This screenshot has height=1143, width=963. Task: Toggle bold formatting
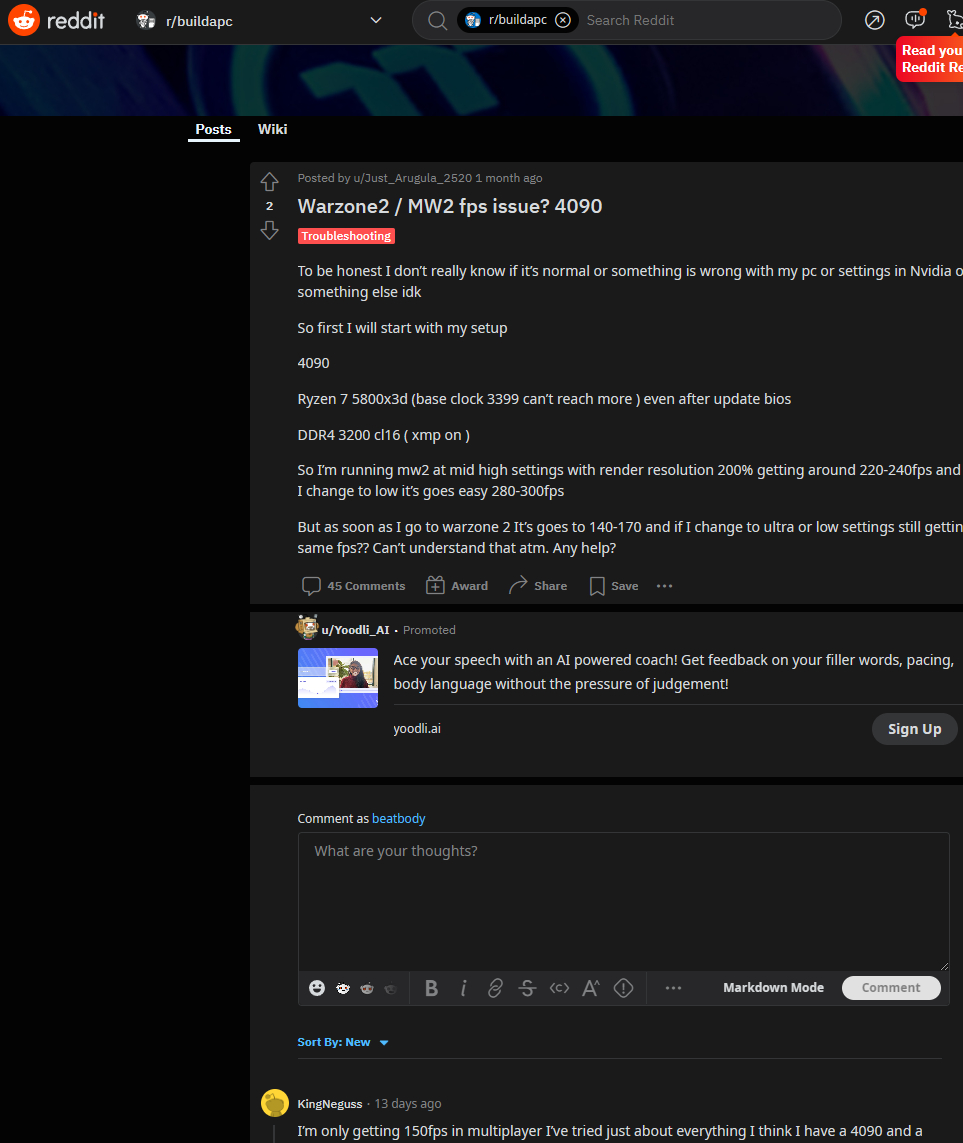coord(432,988)
